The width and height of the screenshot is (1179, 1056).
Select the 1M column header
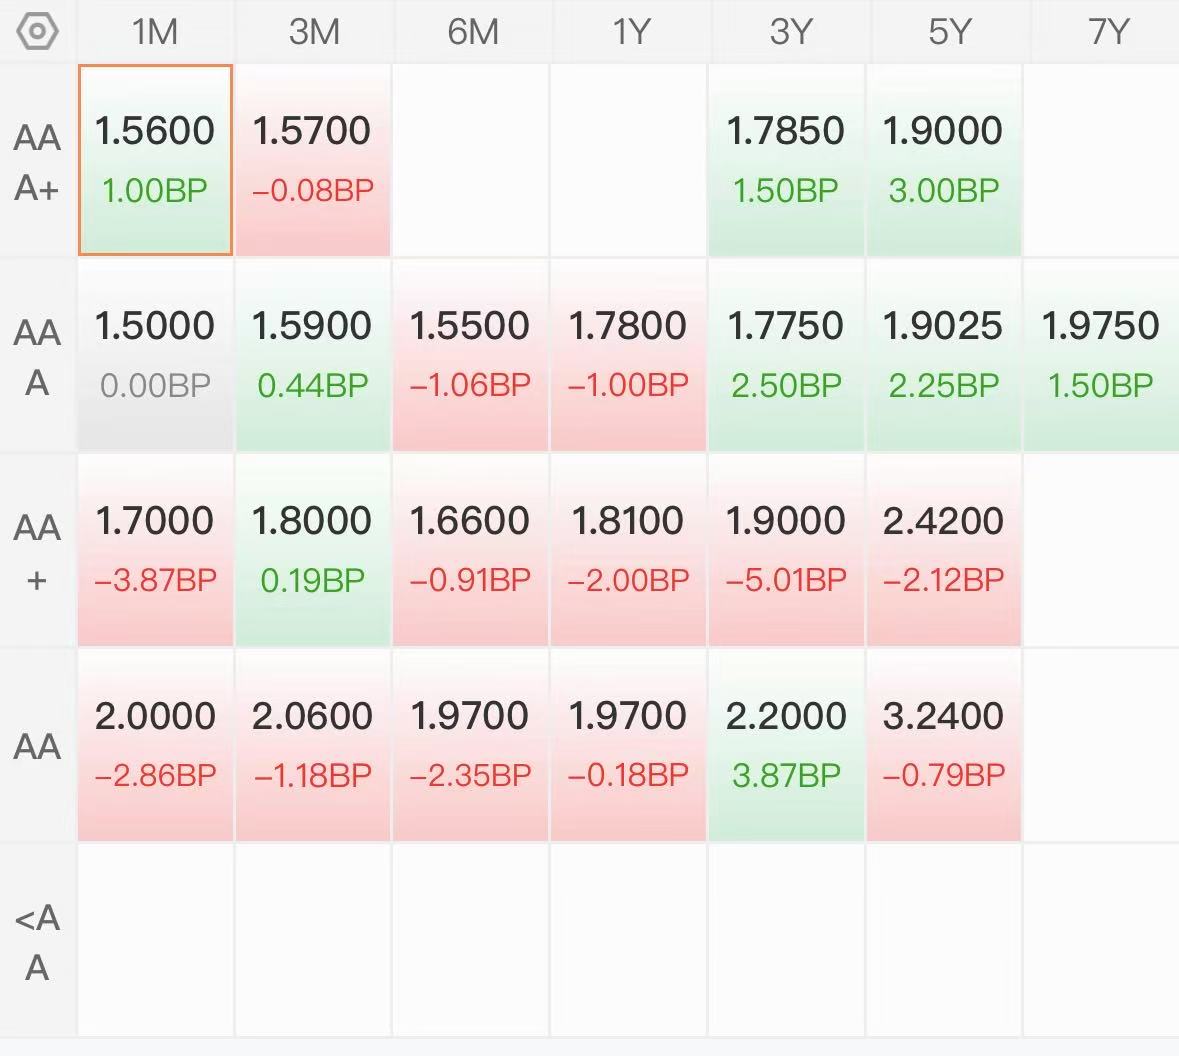coord(155,32)
